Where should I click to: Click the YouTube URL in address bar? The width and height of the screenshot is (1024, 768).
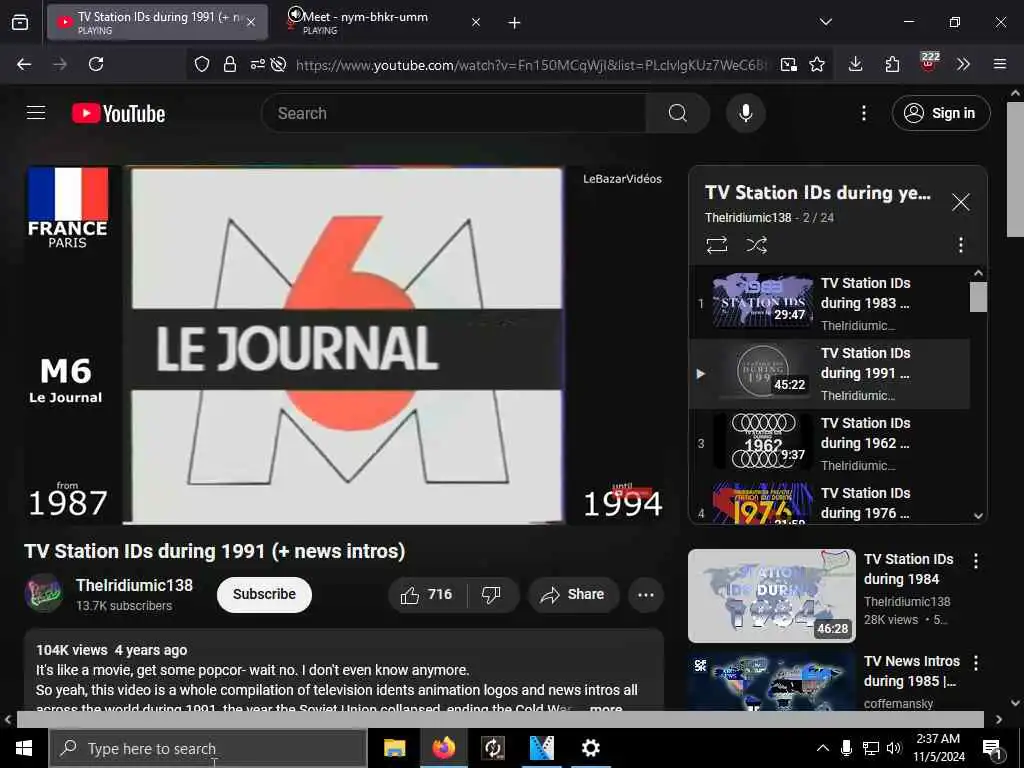[530, 65]
